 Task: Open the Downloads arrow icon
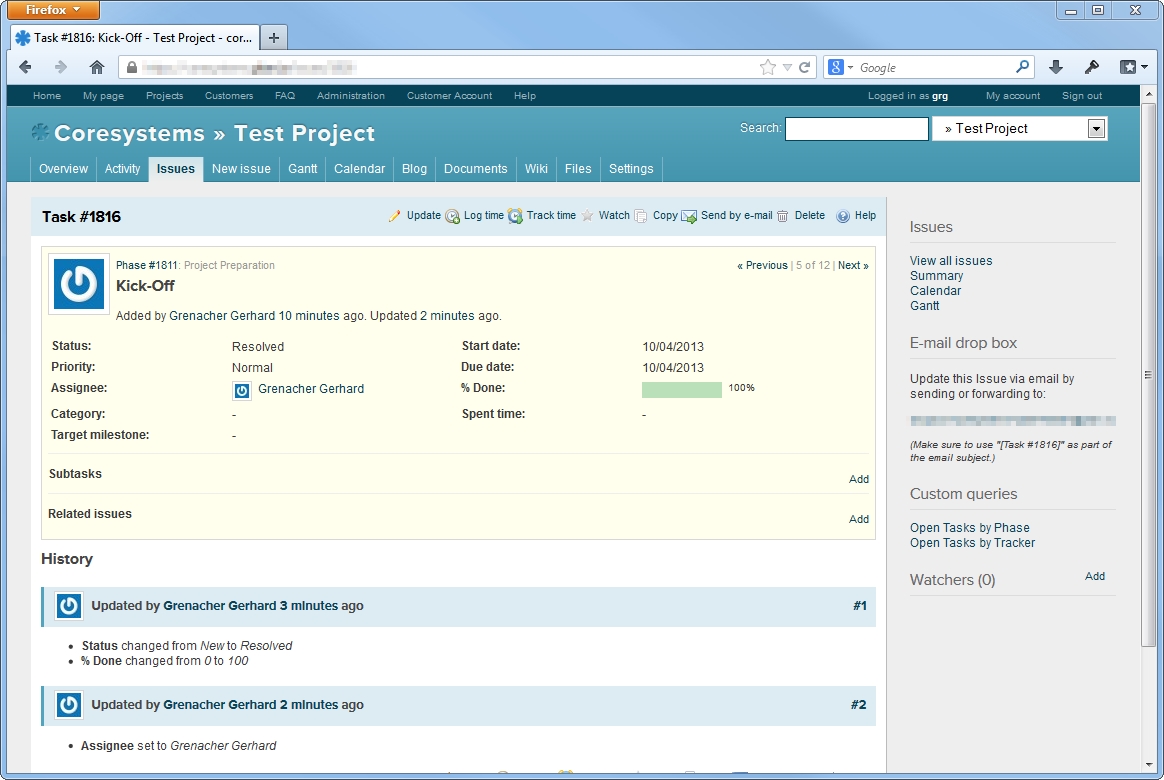point(1056,68)
